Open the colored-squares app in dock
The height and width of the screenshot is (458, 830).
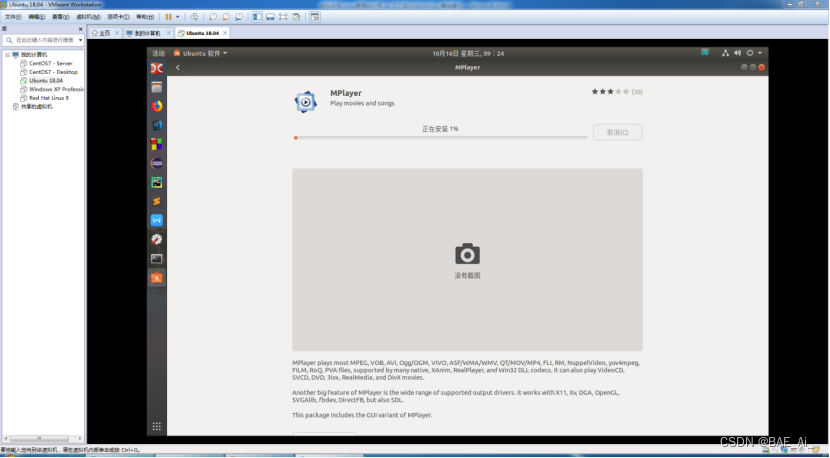pyautogui.click(x=157, y=144)
